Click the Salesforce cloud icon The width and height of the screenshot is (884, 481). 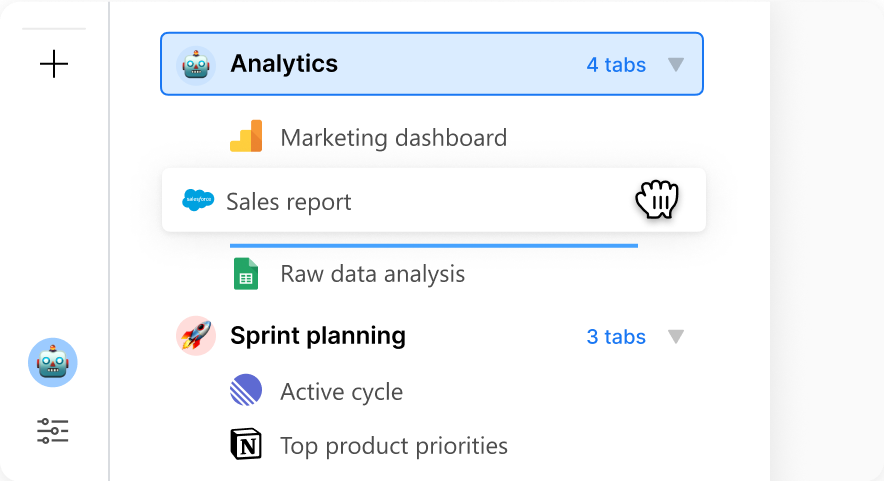click(x=198, y=200)
